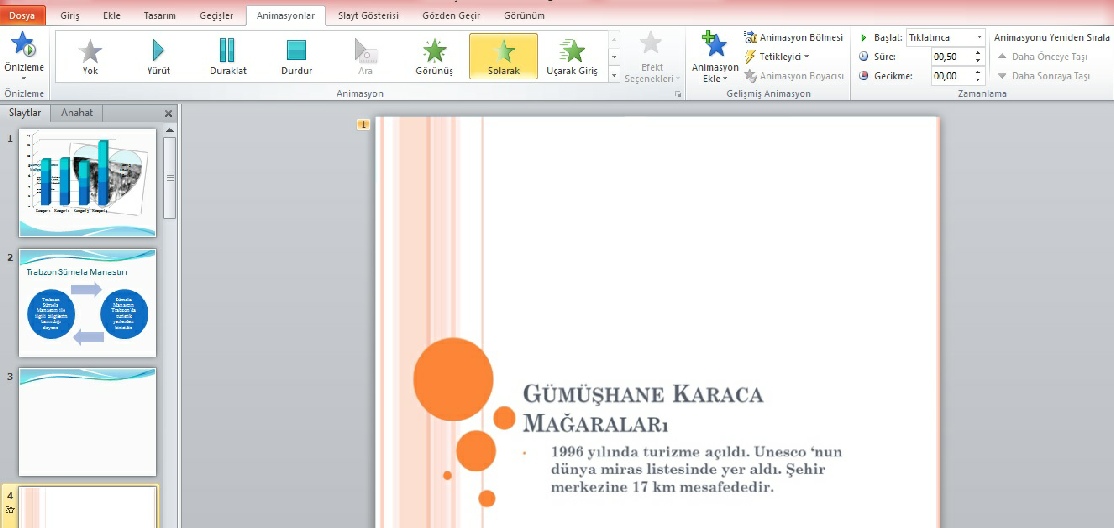1114x528 pixels.
Task: Select the Yok (none) animation
Action: pos(90,57)
